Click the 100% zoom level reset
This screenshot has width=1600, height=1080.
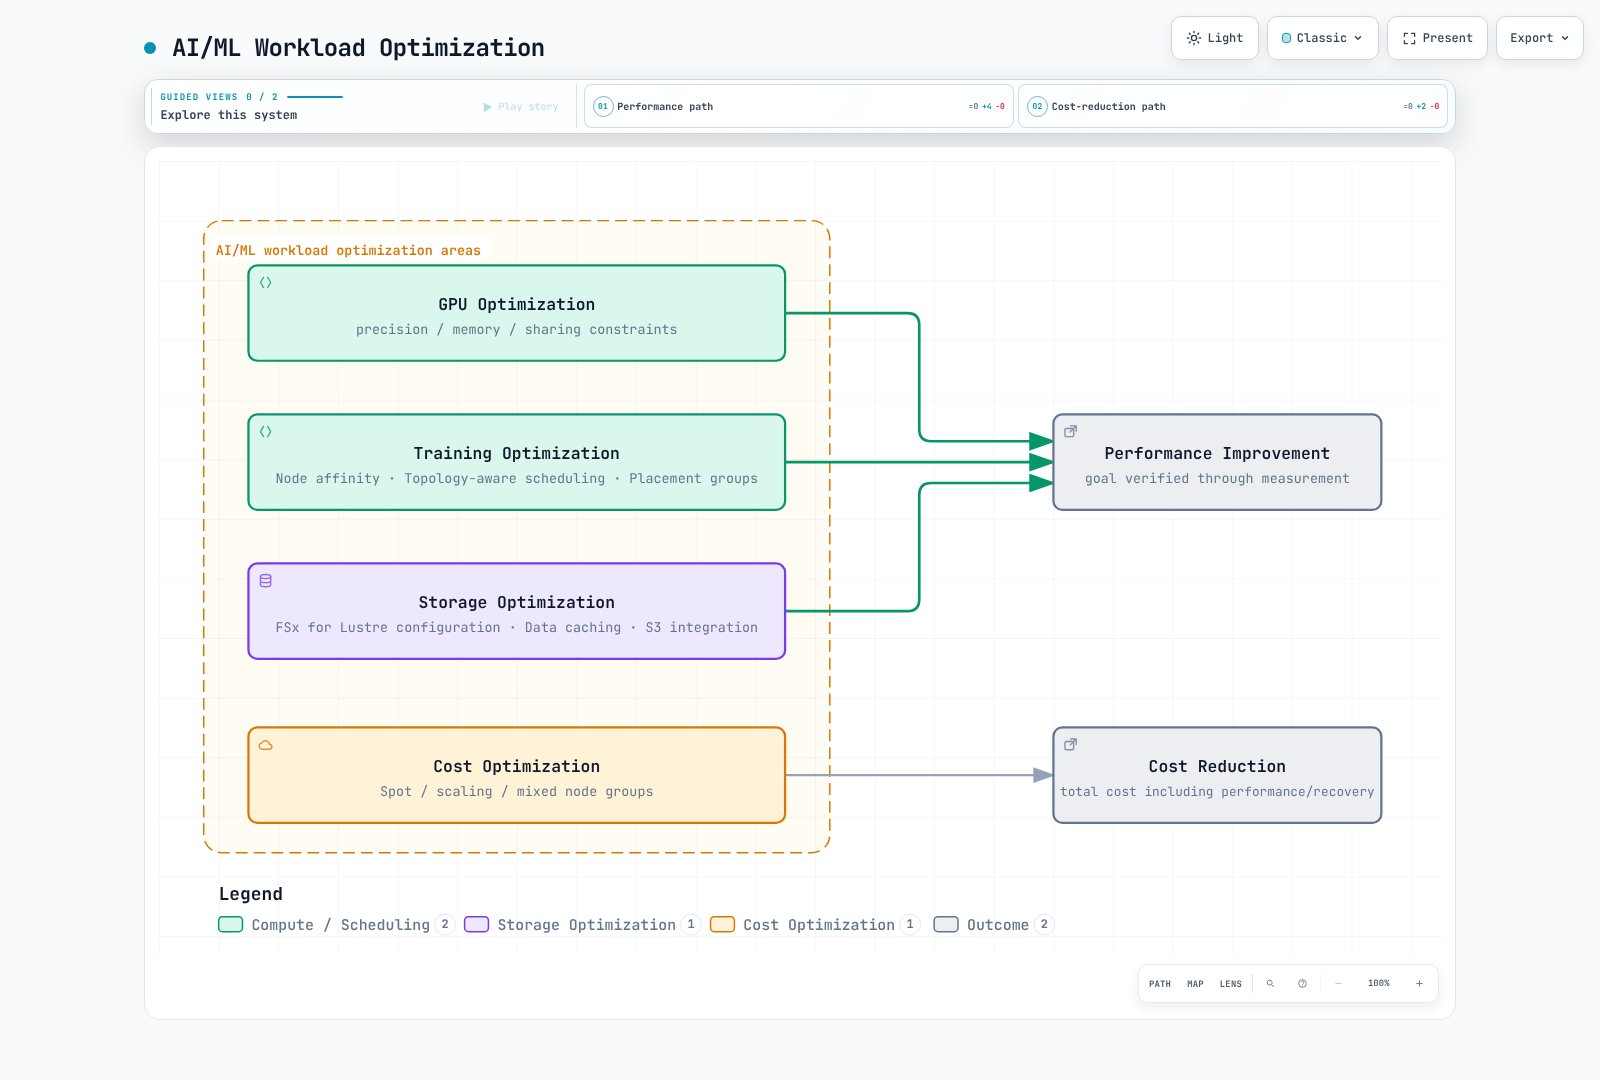(x=1379, y=984)
